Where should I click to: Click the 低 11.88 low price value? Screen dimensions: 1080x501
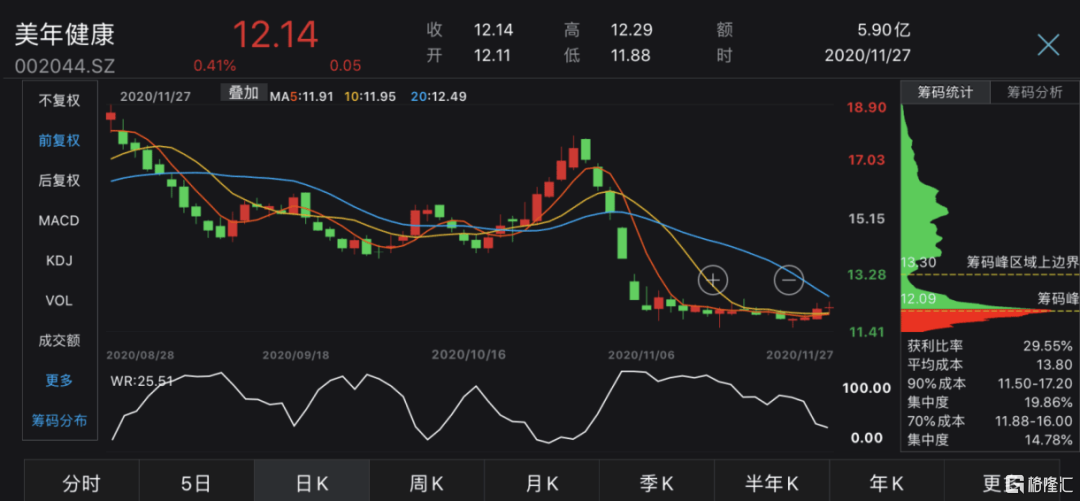[630, 56]
